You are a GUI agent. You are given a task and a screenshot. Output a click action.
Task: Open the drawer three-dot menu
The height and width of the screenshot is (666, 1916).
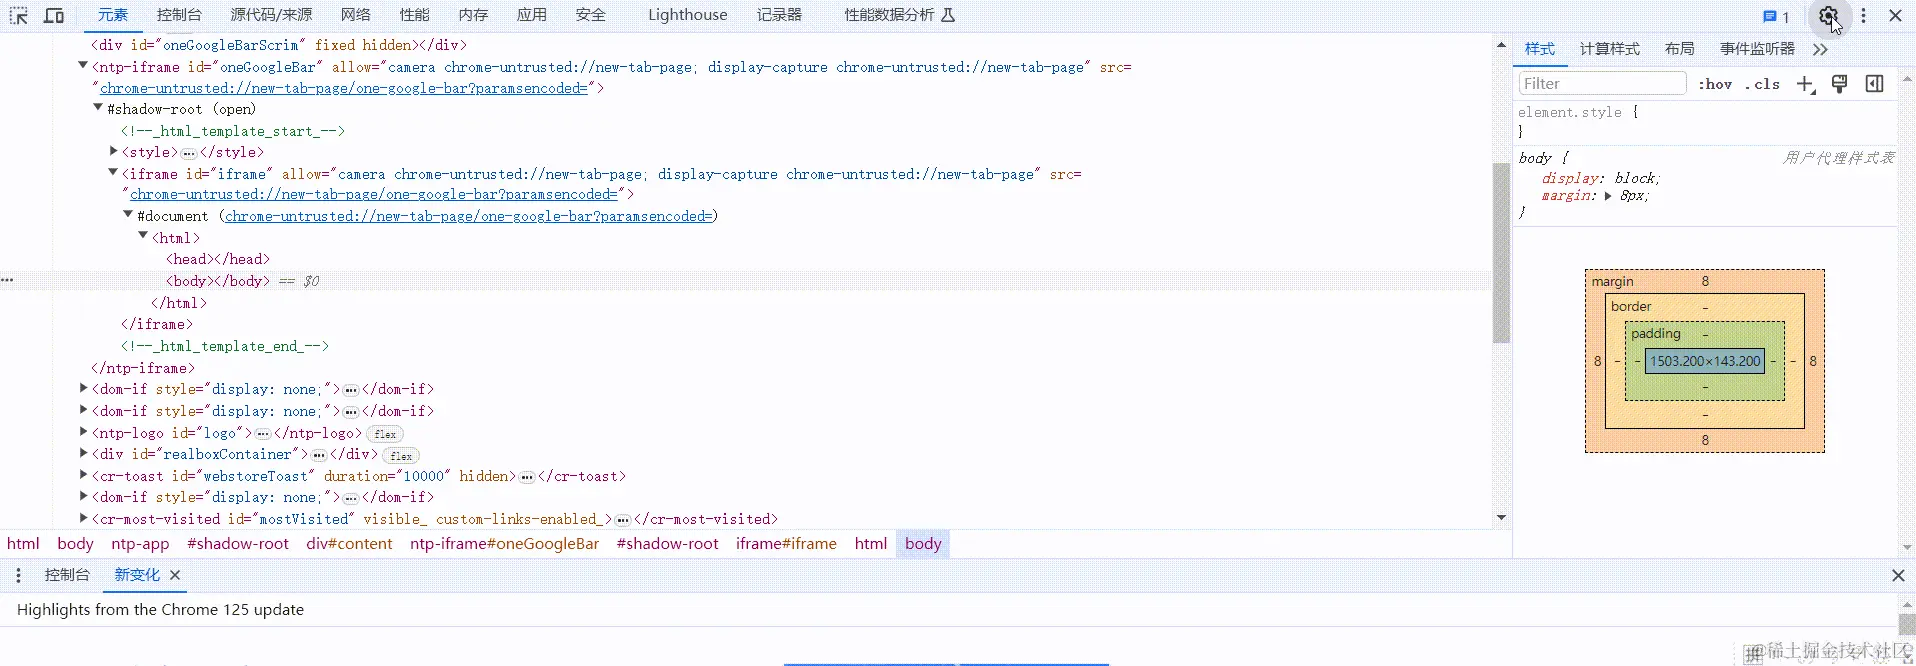[x=18, y=575]
